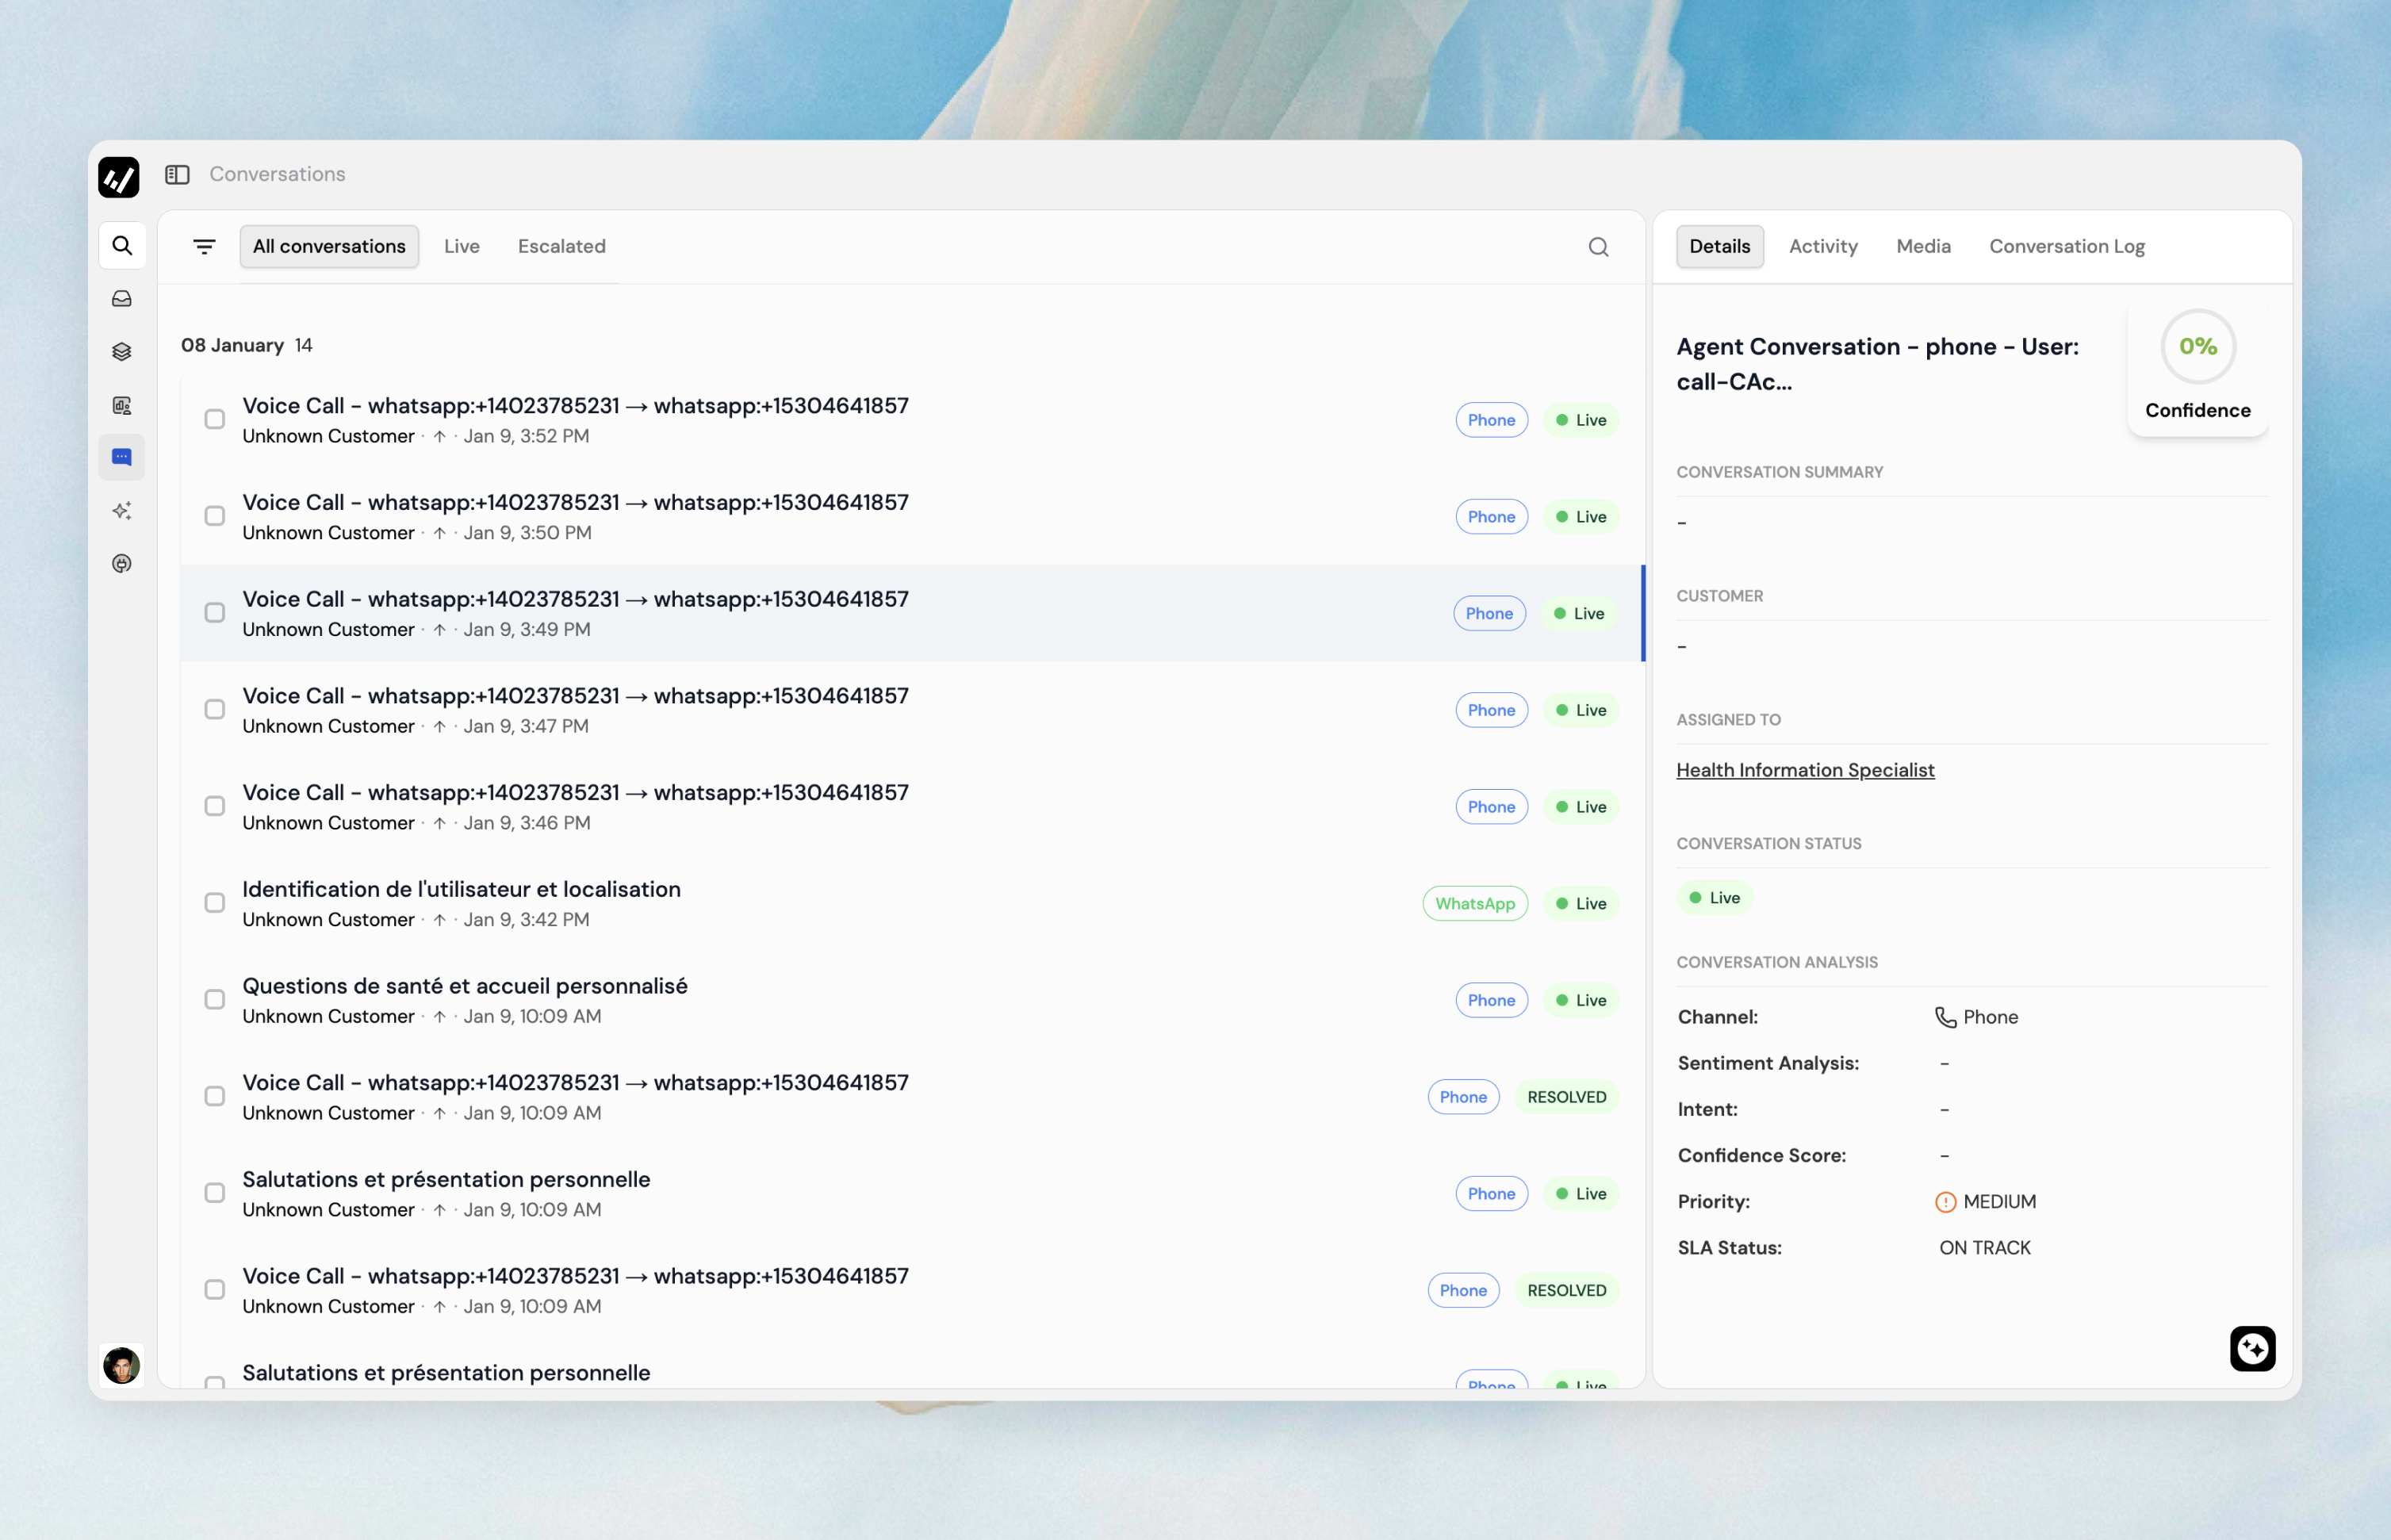Click the sidebar search icon
Screen dimensions: 2391x1540
(x=122, y=246)
